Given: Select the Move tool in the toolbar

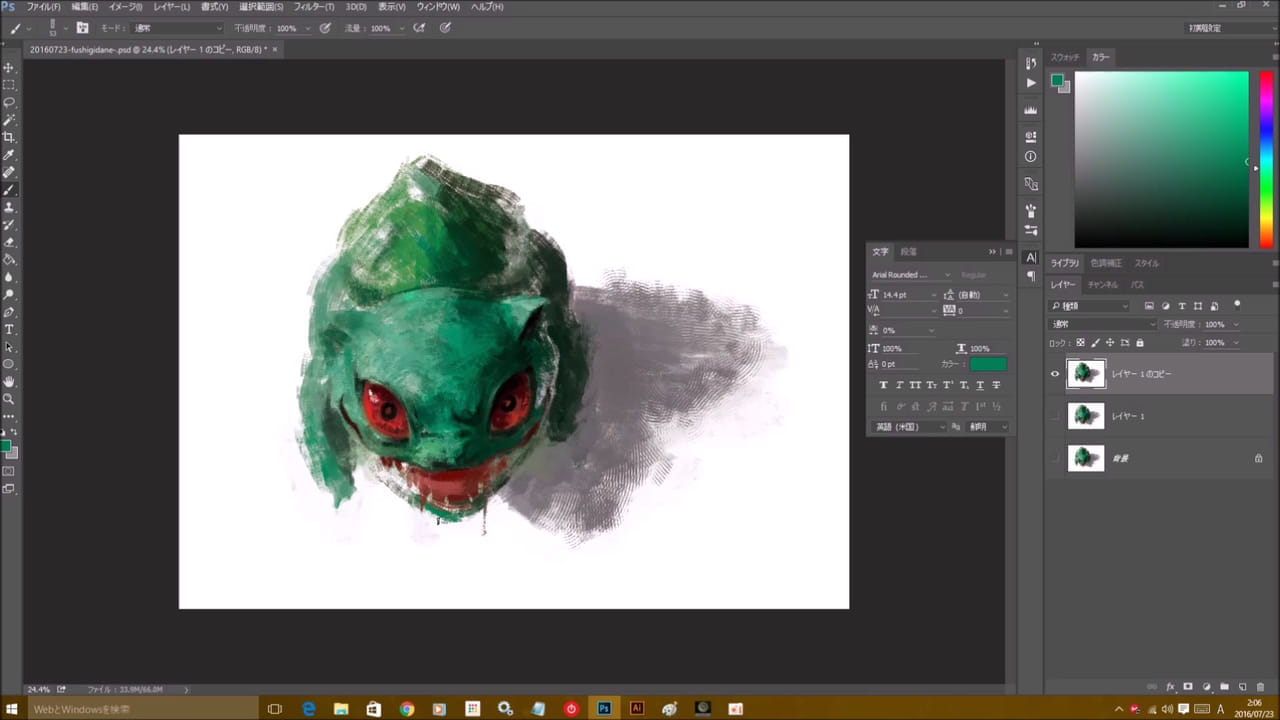Looking at the screenshot, I should [x=9, y=68].
